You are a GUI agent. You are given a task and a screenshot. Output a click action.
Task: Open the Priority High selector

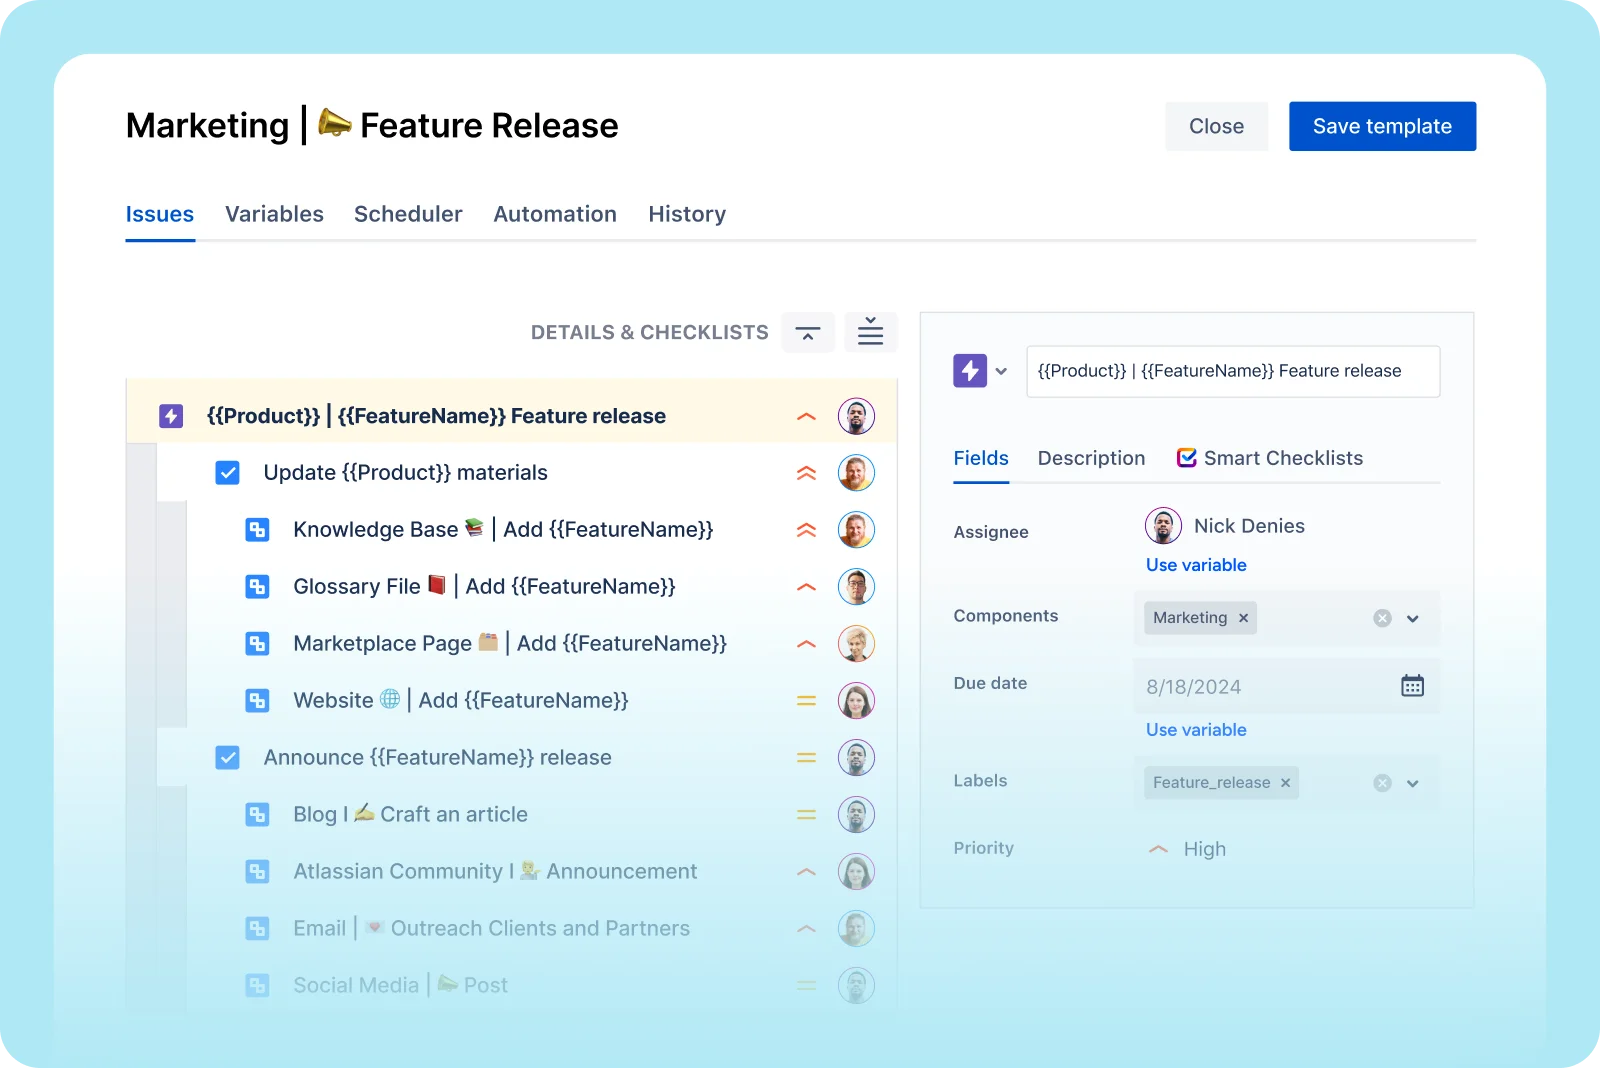pos(1187,849)
